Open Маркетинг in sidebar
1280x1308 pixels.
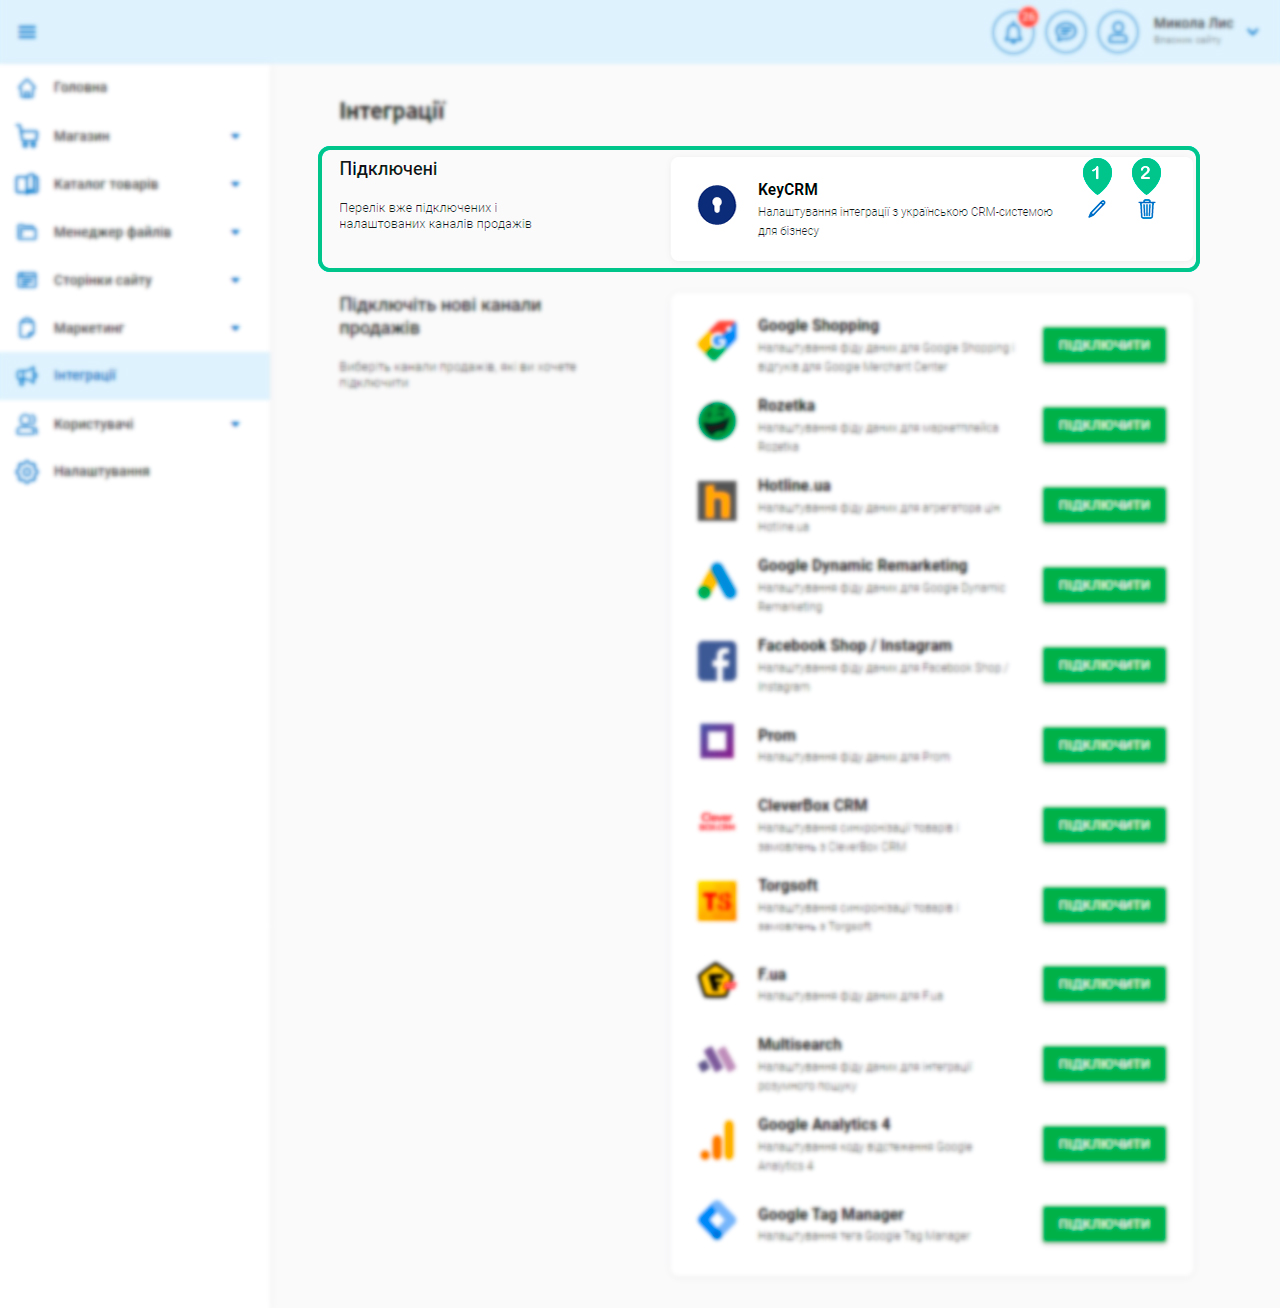[x=89, y=328]
